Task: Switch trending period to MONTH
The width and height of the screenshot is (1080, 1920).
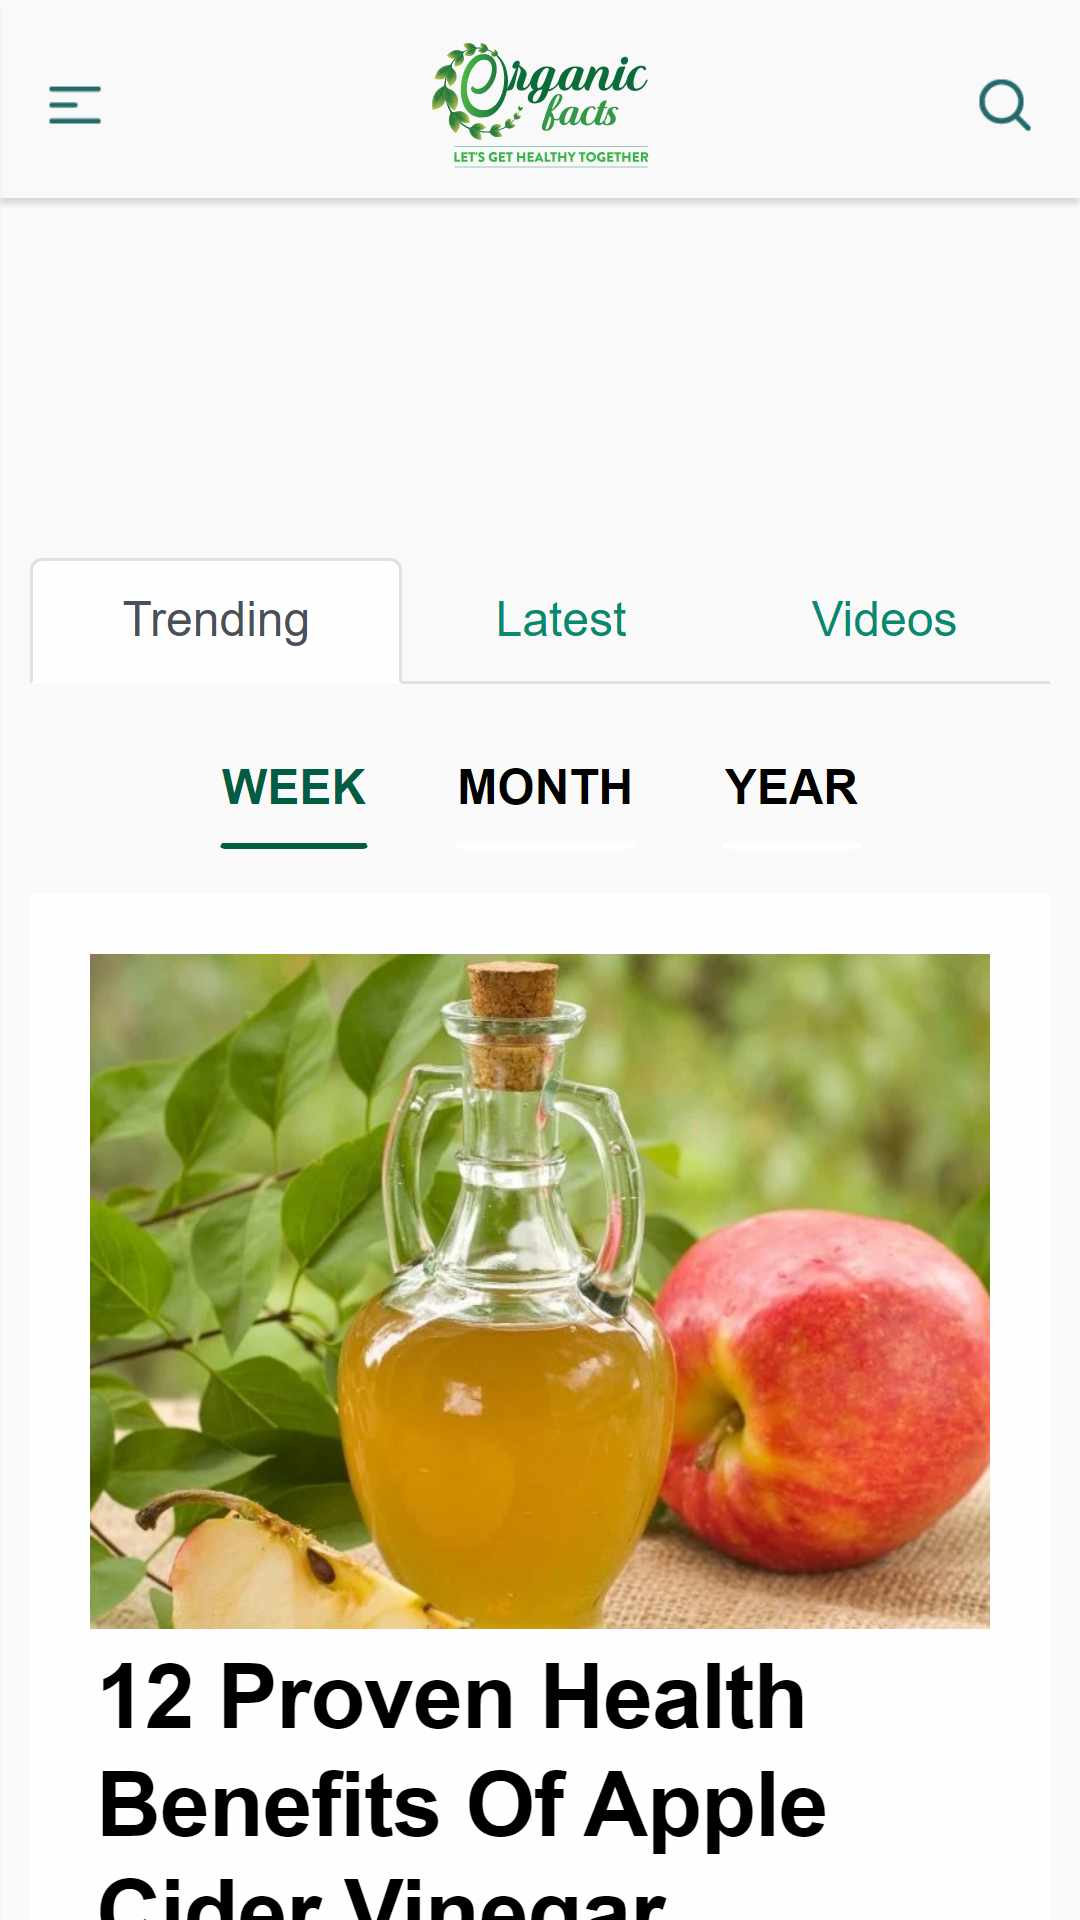Action: point(545,787)
